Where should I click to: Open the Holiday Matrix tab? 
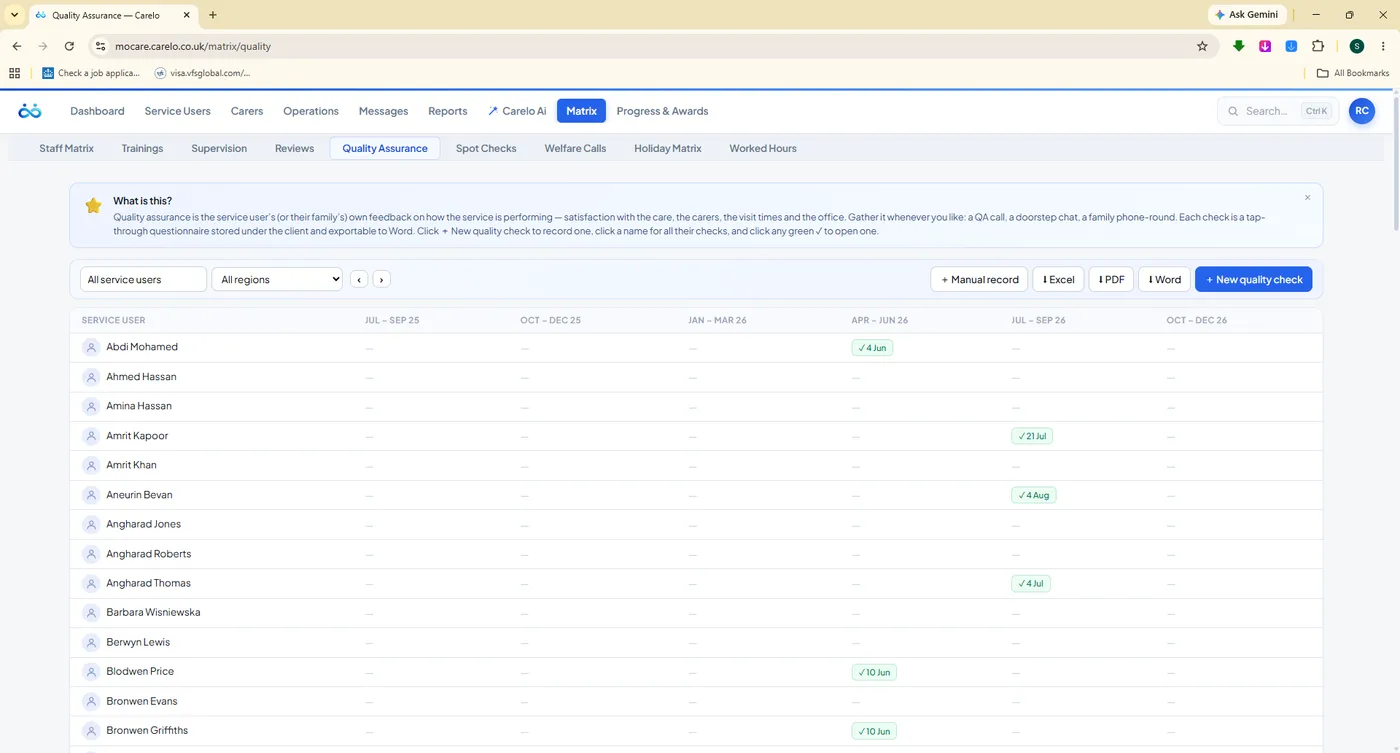[667, 149]
